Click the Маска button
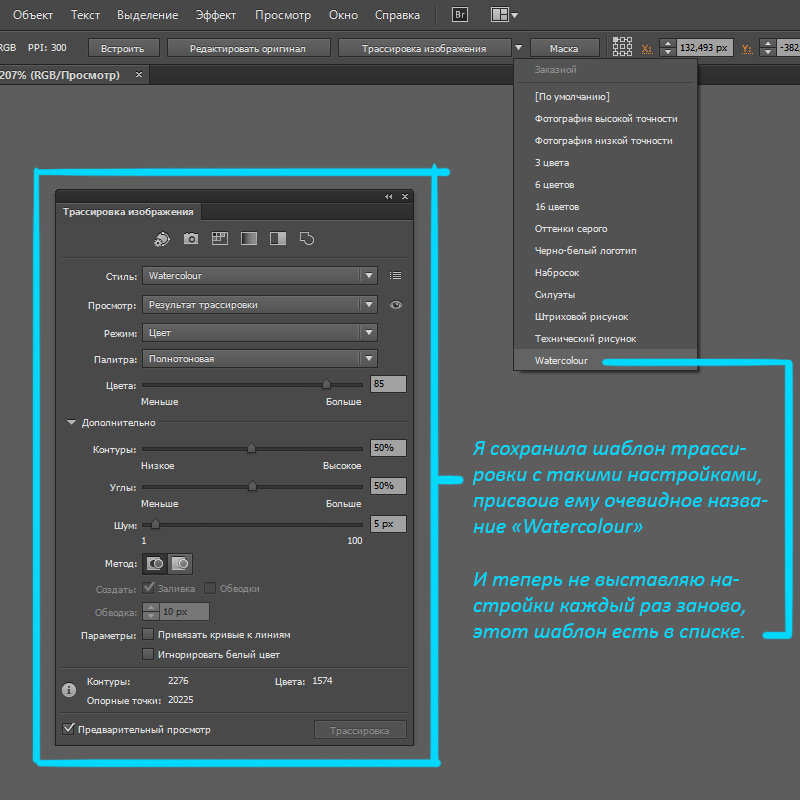800x800 pixels. [x=565, y=48]
